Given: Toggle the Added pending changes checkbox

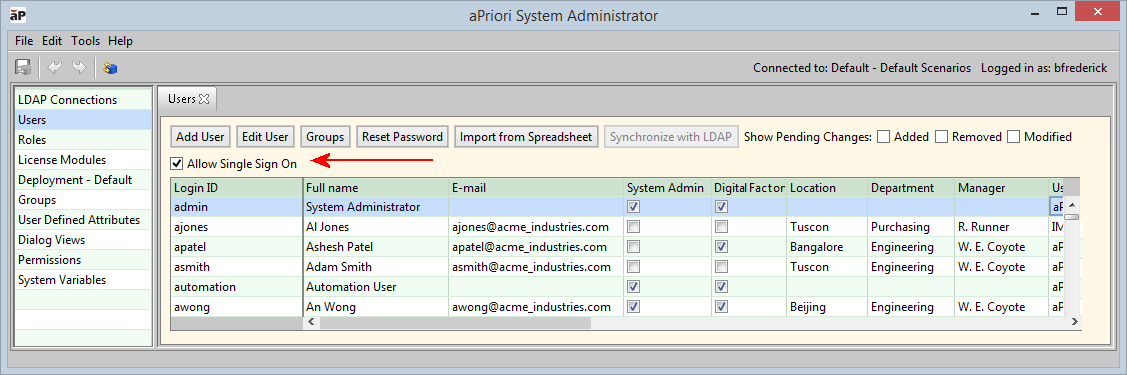Looking at the screenshot, I should (883, 136).
